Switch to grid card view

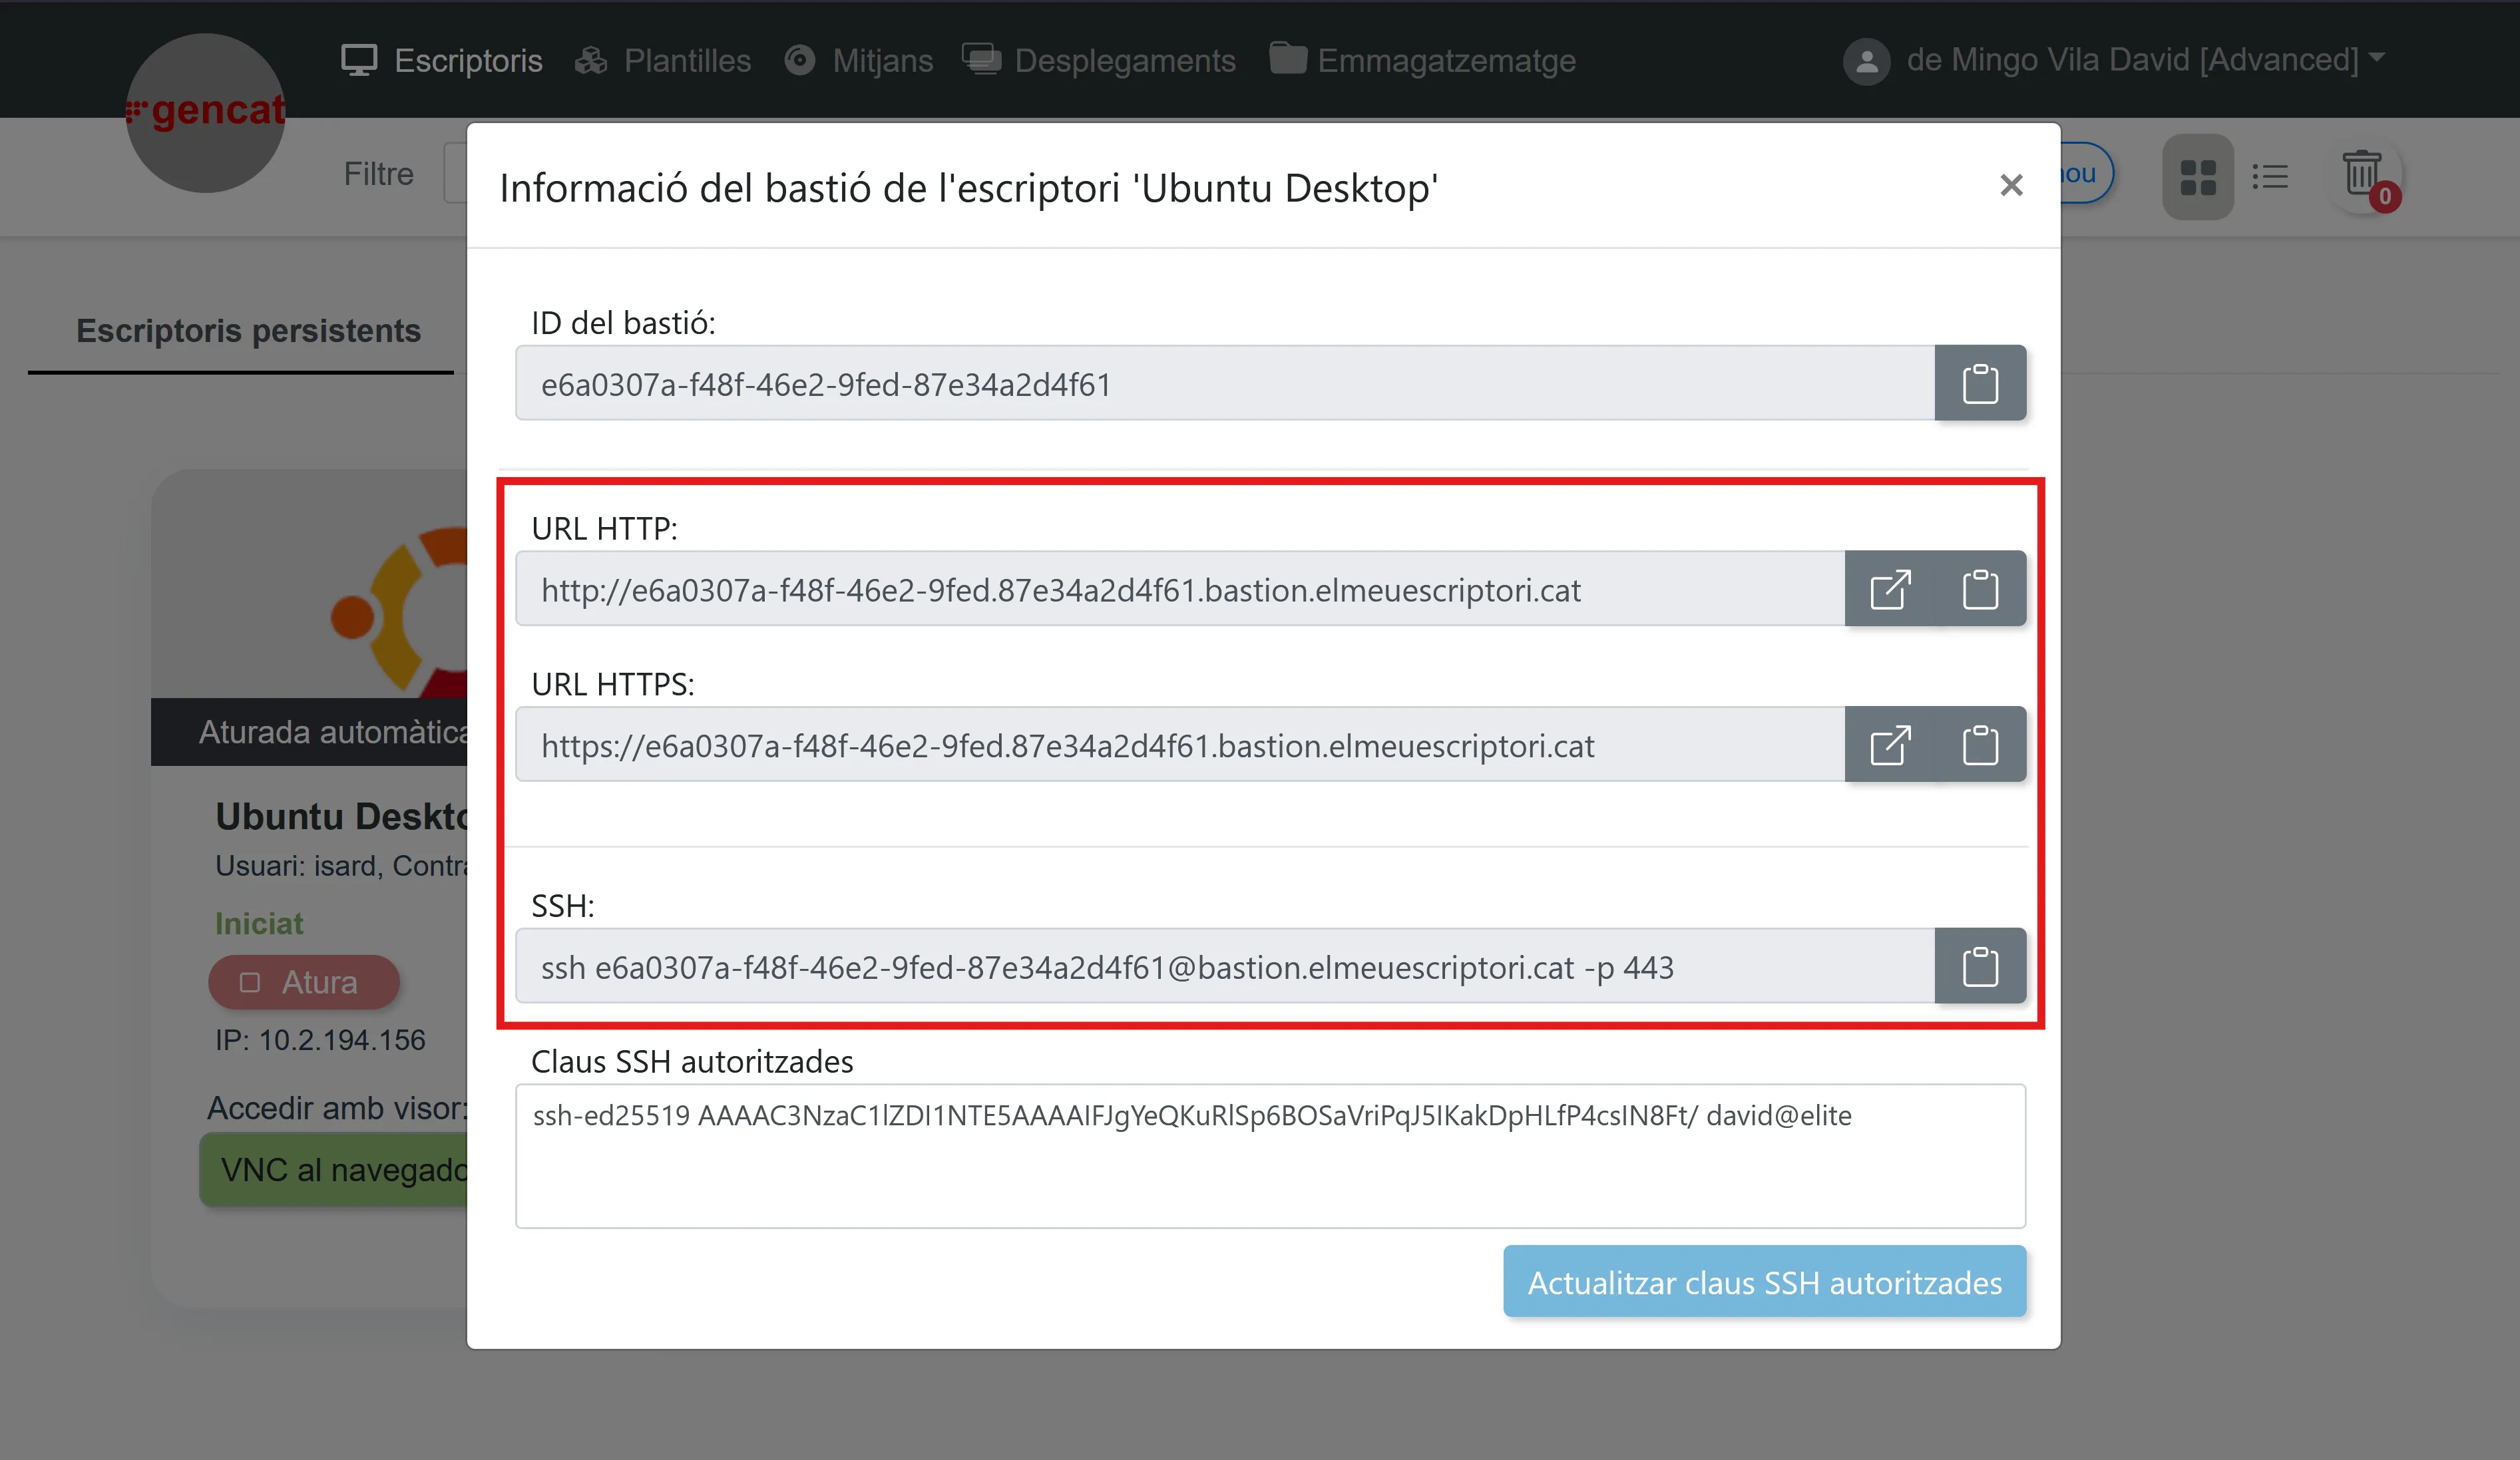(x=2197, y=177)
